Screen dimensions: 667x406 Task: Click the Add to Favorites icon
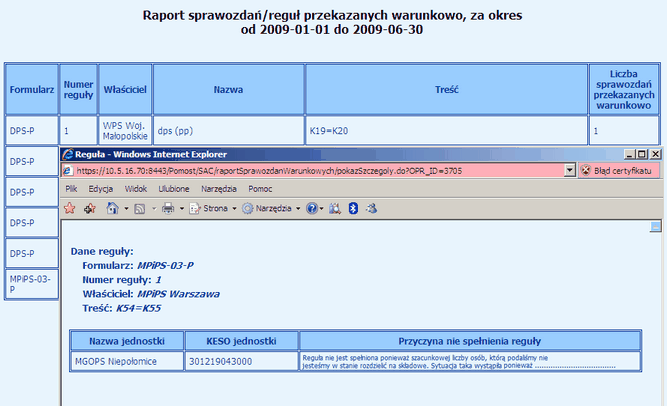point(87,208)
